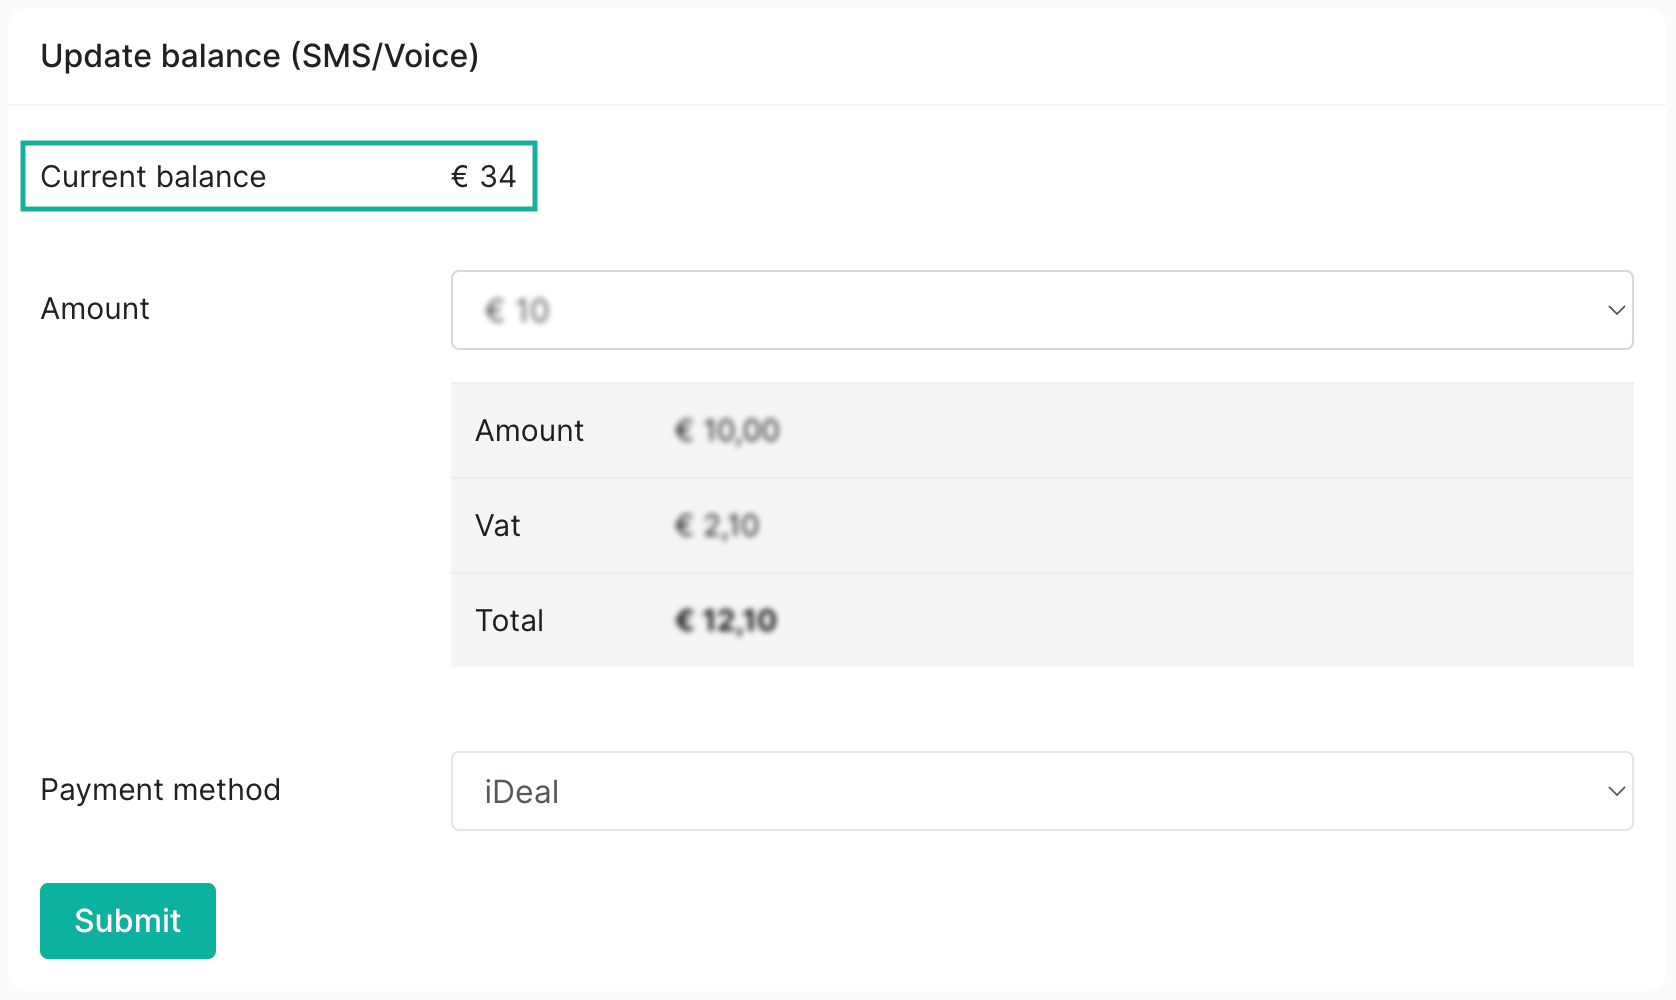Click the euro sign in the Total row
1676x1000 pixels.
pos(685,621)
